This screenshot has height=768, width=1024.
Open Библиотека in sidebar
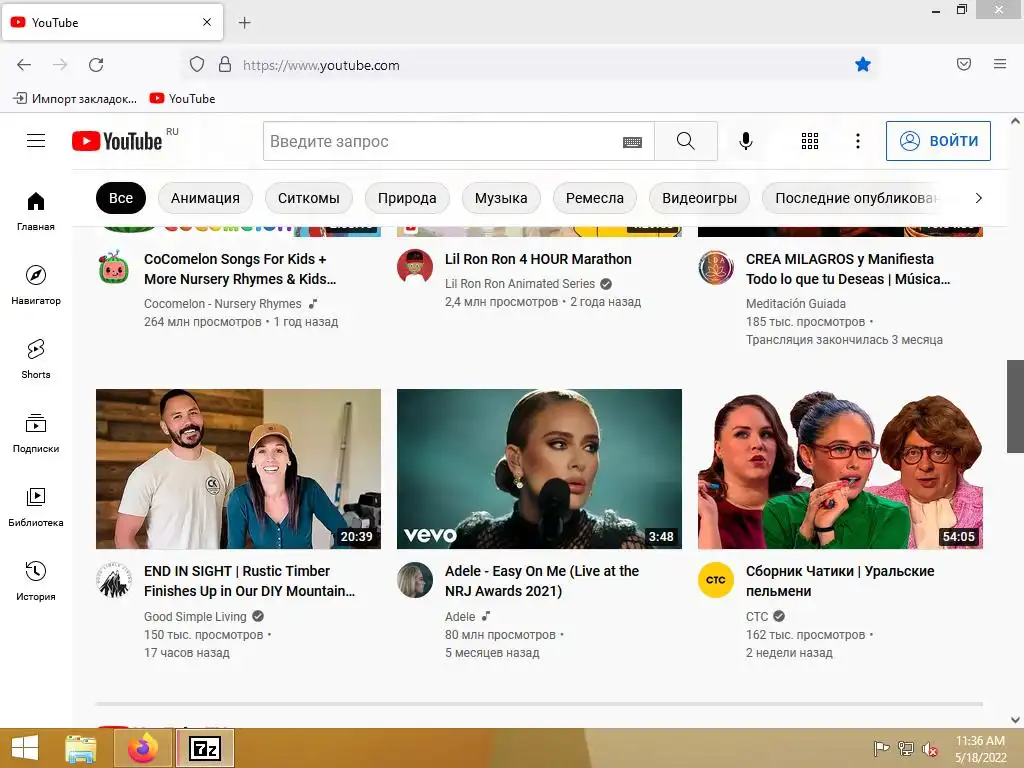pyautogui.click(x=36, y=507)
